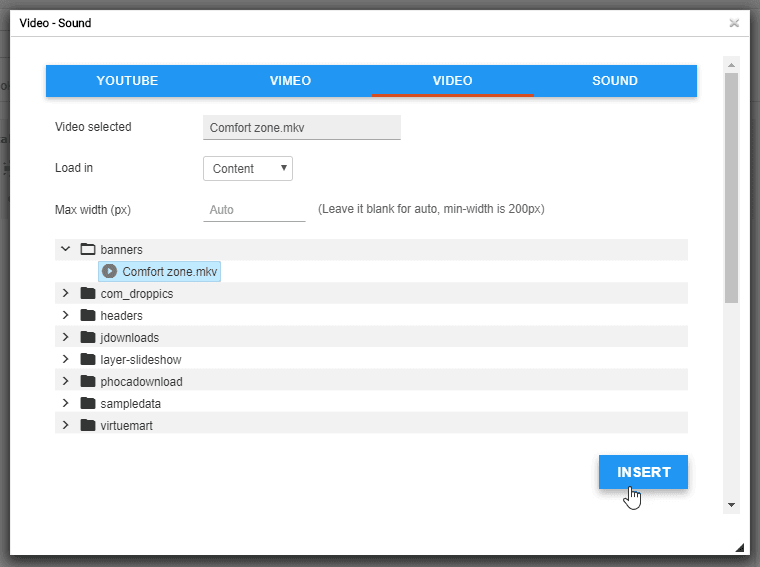This screenshot has height=567, width=760.
Task: Click the play icon beside Comfort zone.mkv
Action: point(110,271)
